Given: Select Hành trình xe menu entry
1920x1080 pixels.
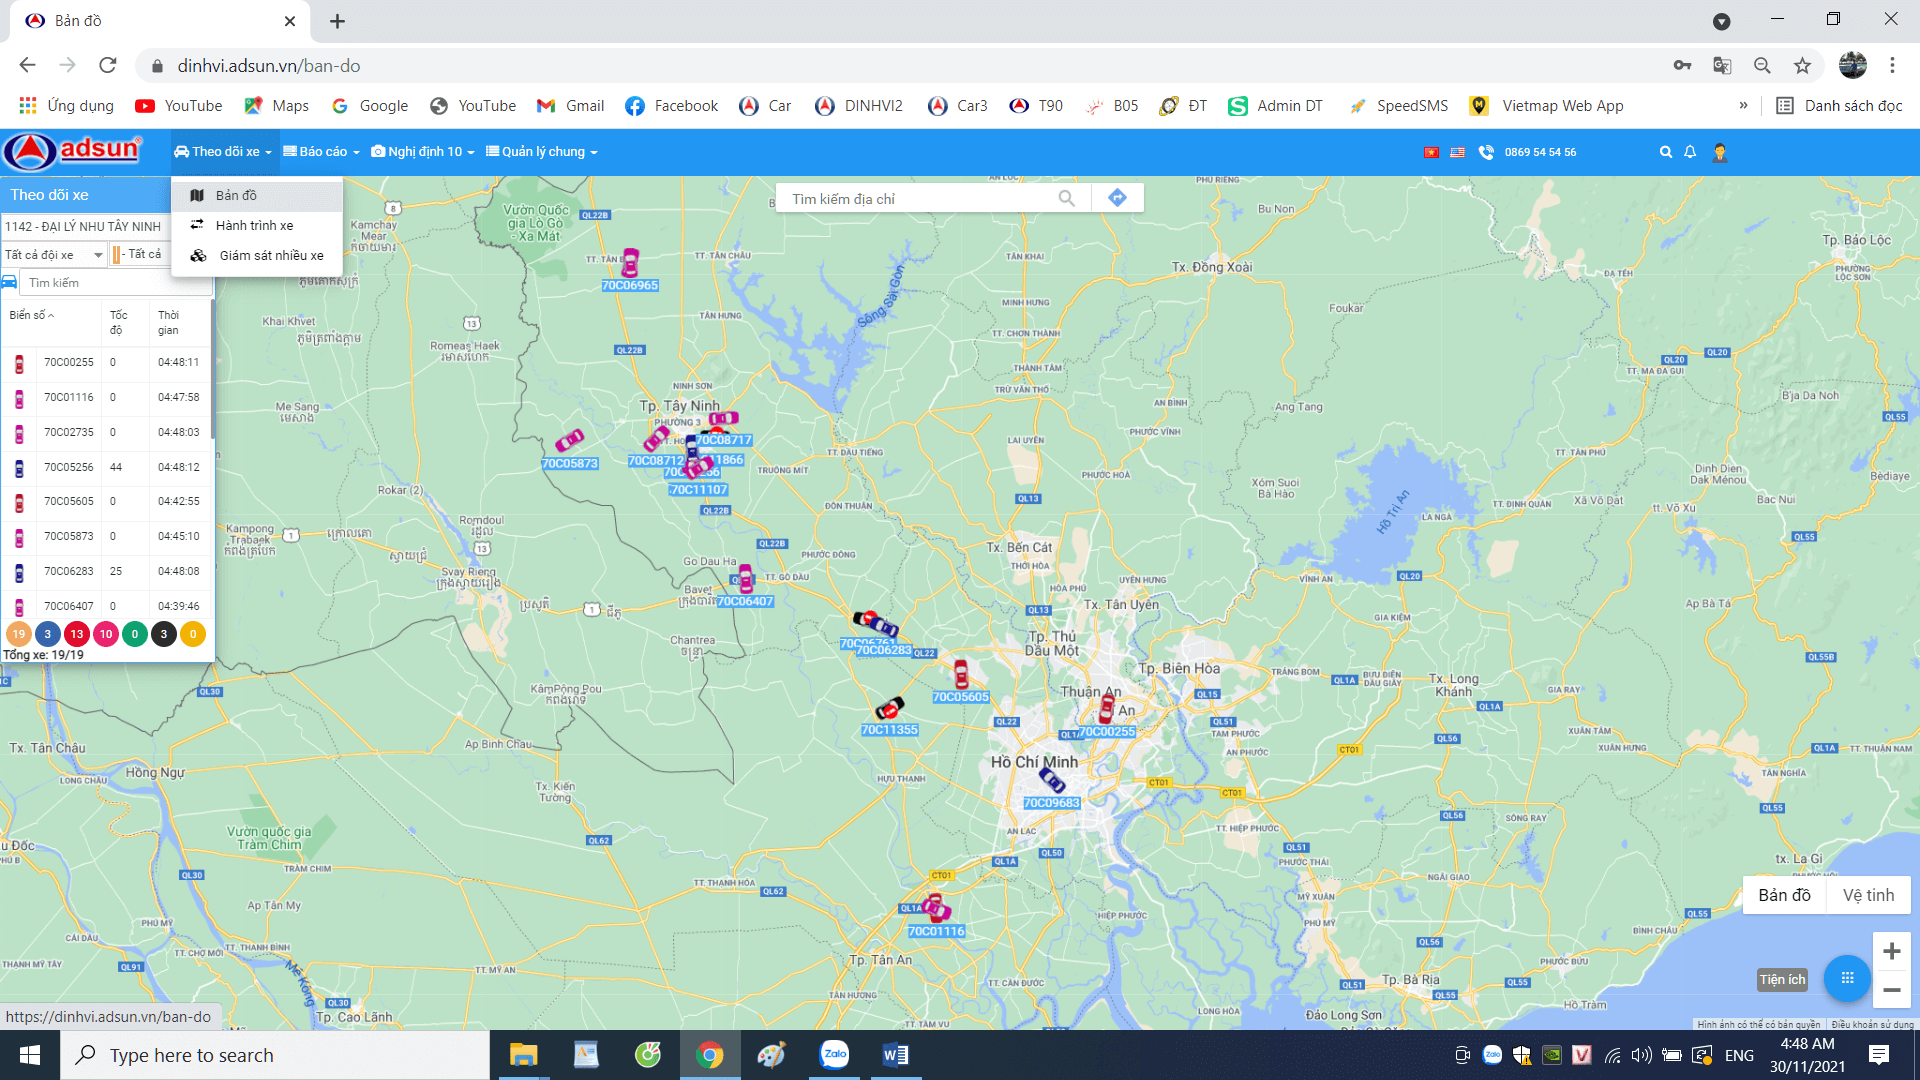Looking at the screenshot, I should (x=254, y=225).
